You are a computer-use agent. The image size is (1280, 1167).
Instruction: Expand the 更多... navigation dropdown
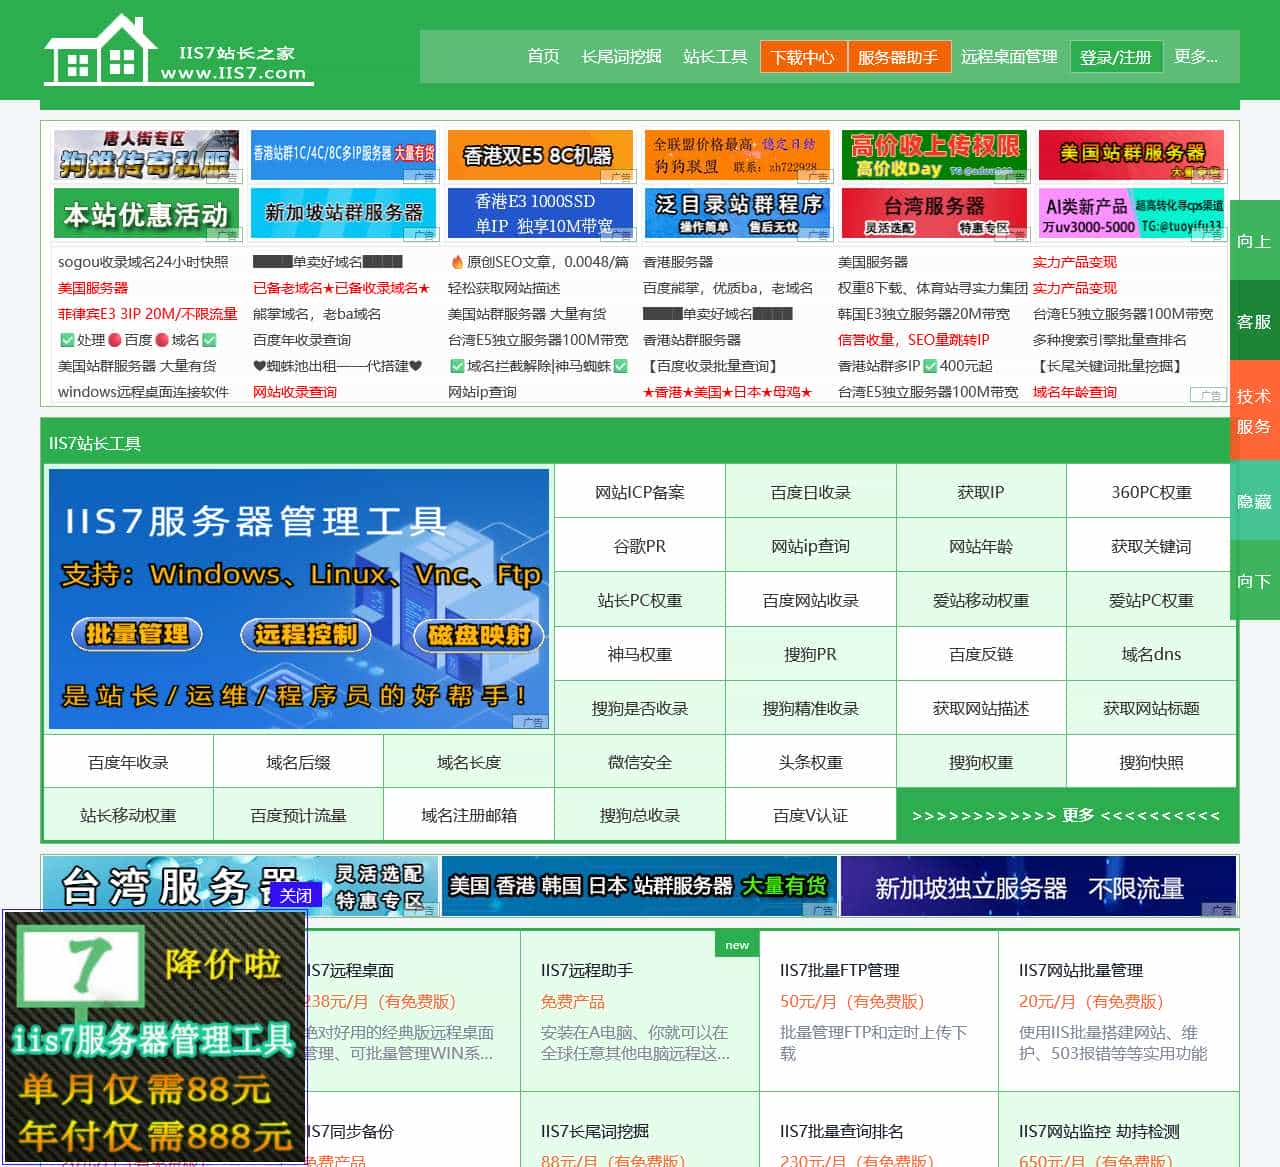click(1196, 56)
